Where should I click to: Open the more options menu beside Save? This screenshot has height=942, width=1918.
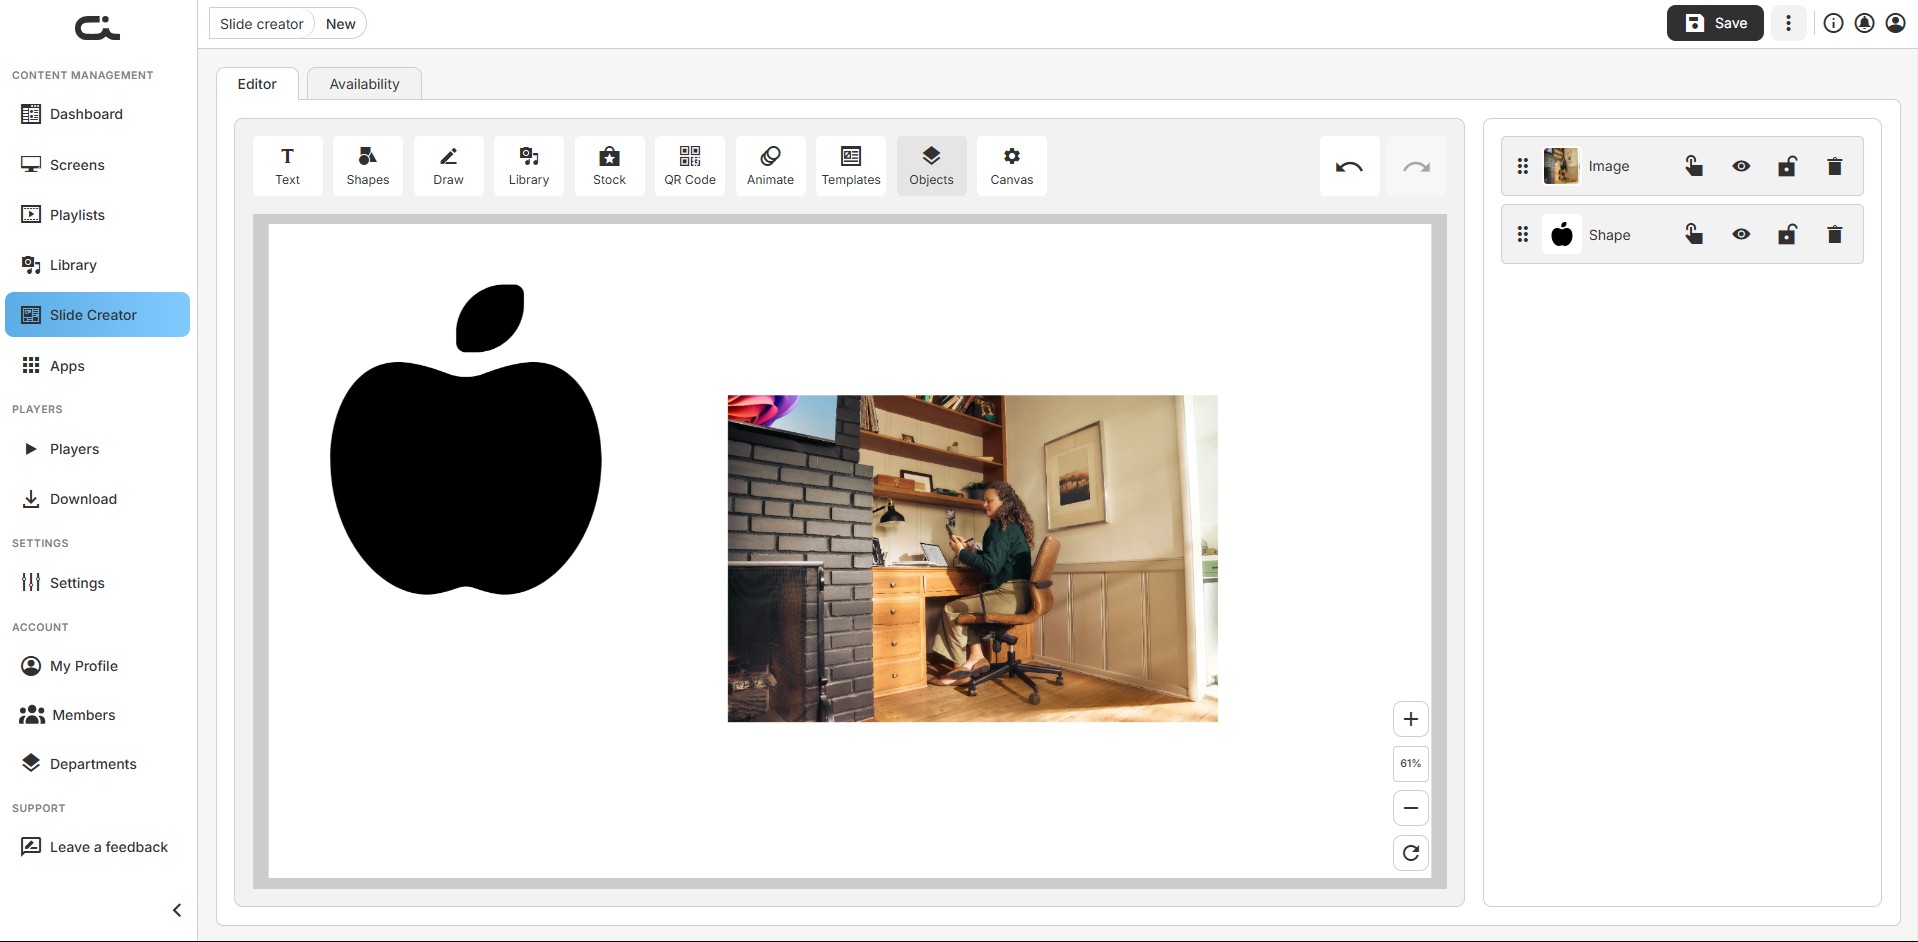point(1788,23)
